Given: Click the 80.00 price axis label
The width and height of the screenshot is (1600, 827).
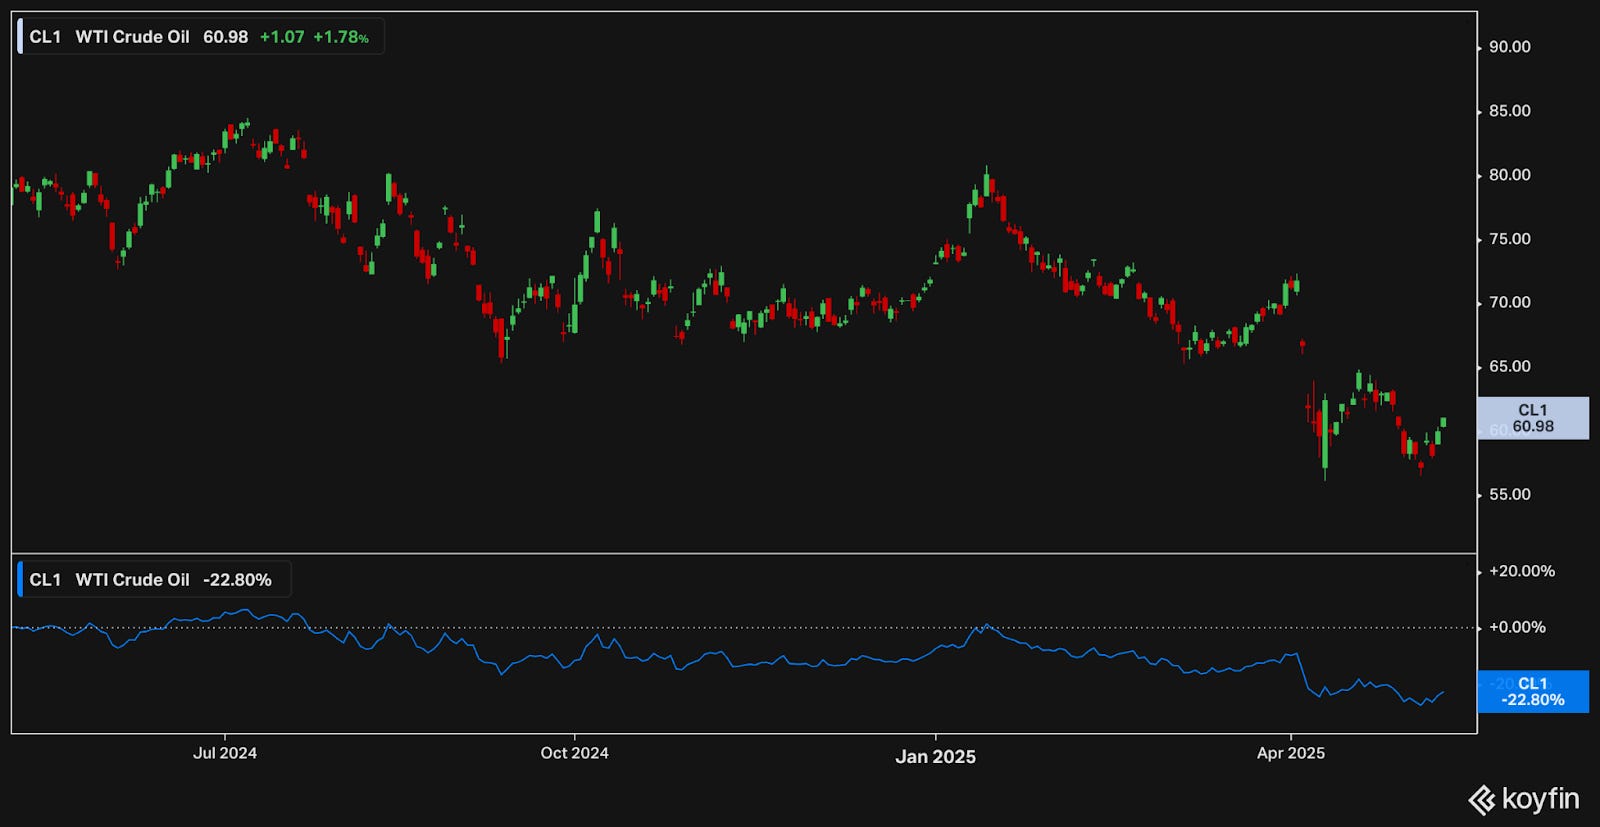Looking at the screenshot, I should pyautogui.click(x=1509, y=175).
